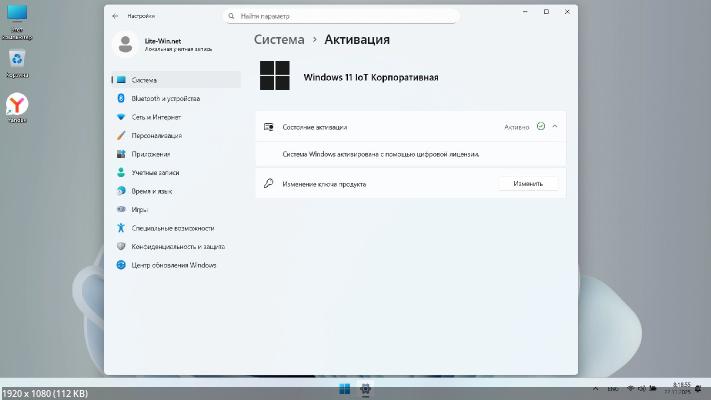Viewport: 711px width, 400px height.
Task: Open Игры settings section
Action: point(139,209)
